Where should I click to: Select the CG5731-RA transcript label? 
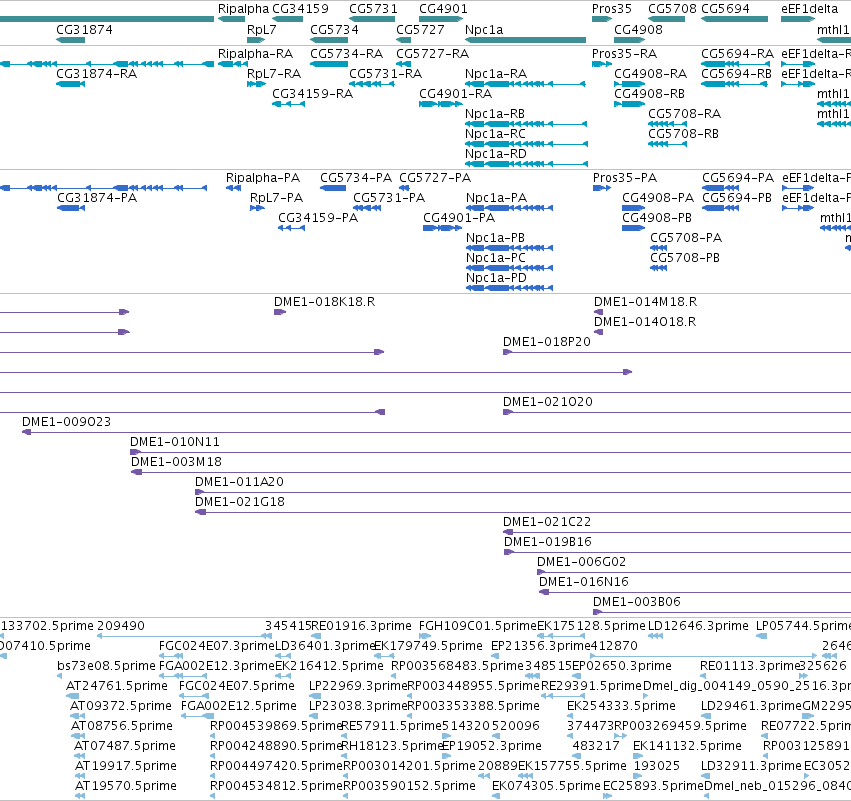(385, 74)
